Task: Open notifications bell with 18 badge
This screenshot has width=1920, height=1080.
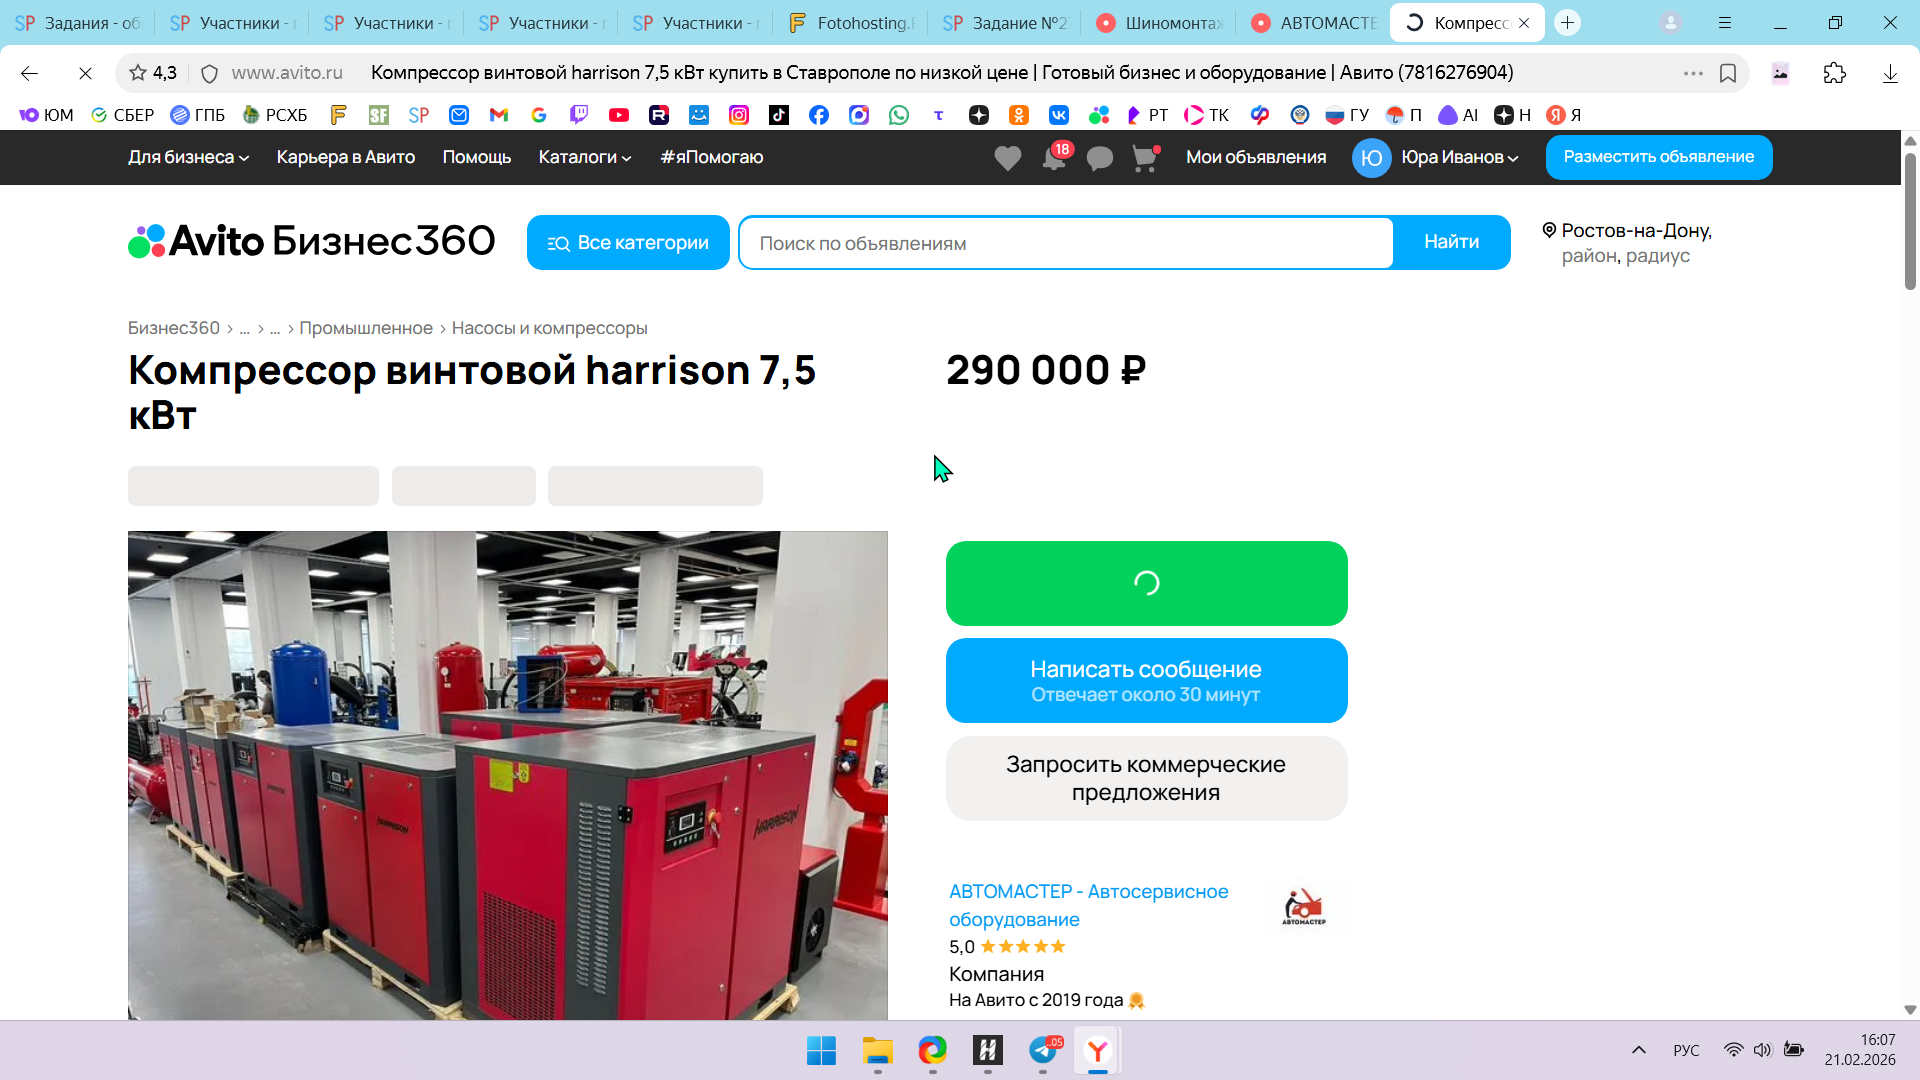Action: pyautogui.click(x=1054, y=158)
